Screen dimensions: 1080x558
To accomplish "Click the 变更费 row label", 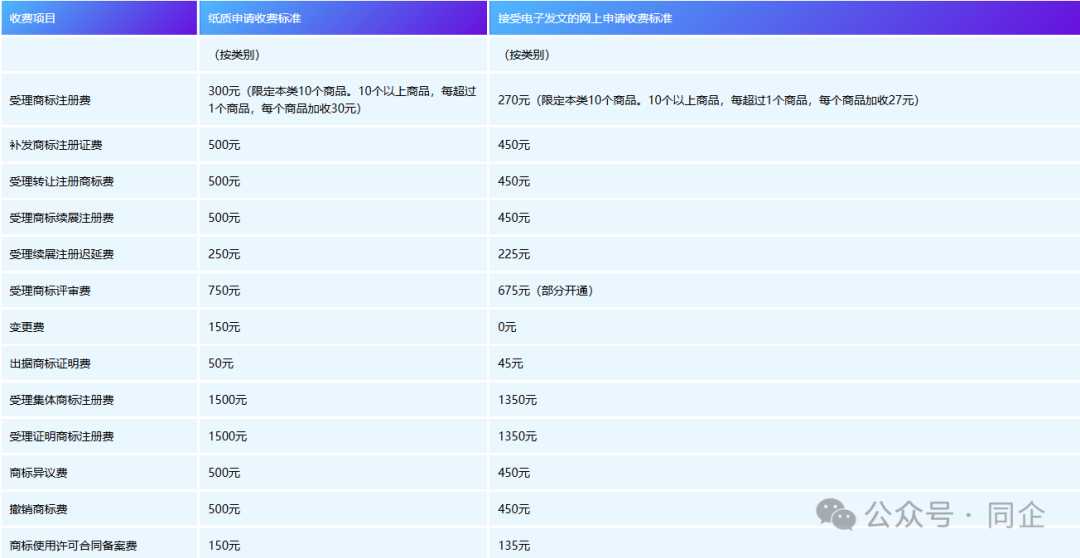I will tap(27, 327).
